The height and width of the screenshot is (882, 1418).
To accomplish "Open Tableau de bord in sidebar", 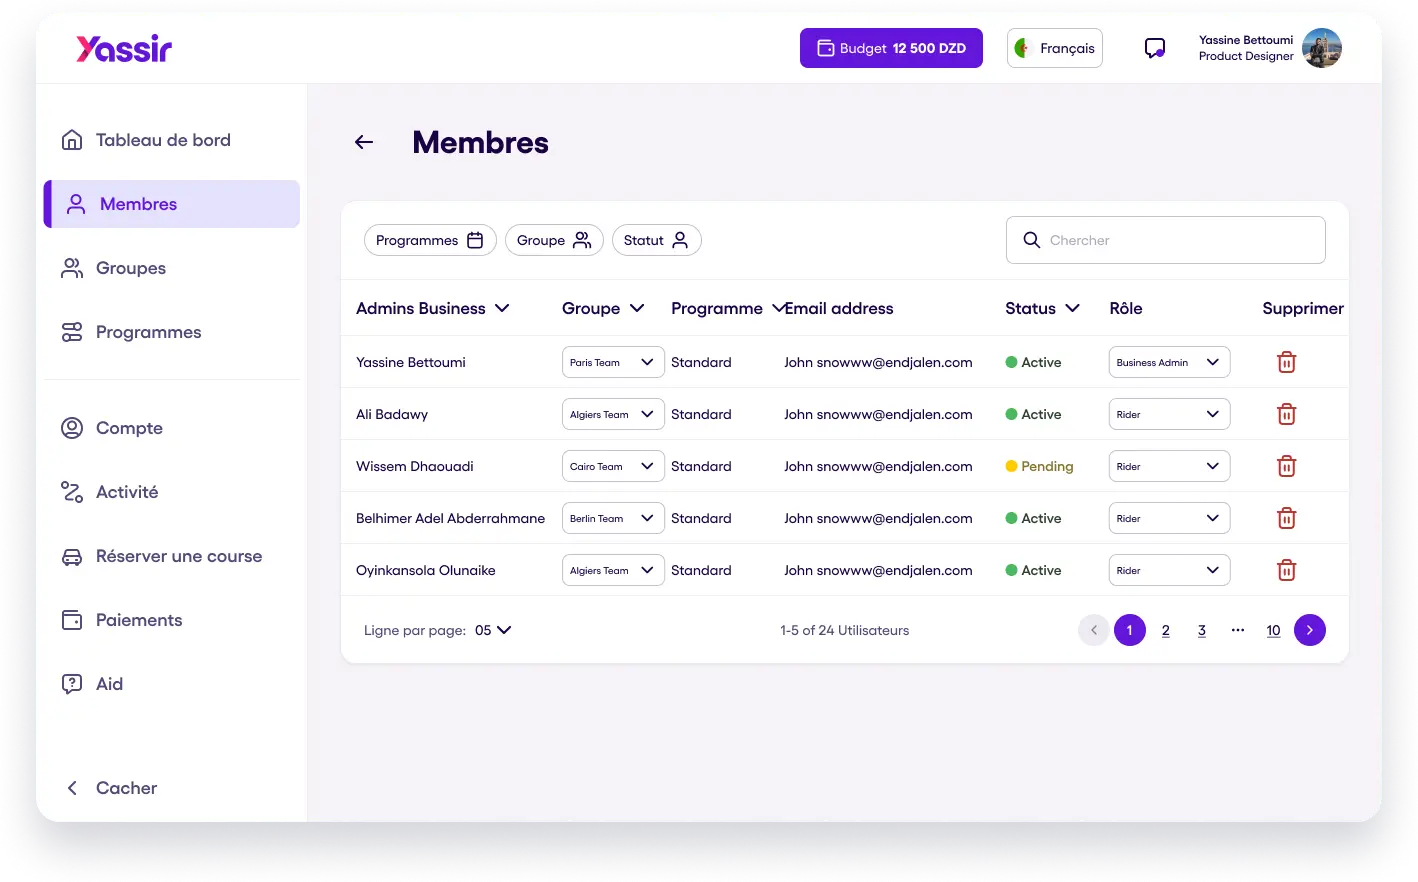I will pyautogui.click(x=146, y=140).
